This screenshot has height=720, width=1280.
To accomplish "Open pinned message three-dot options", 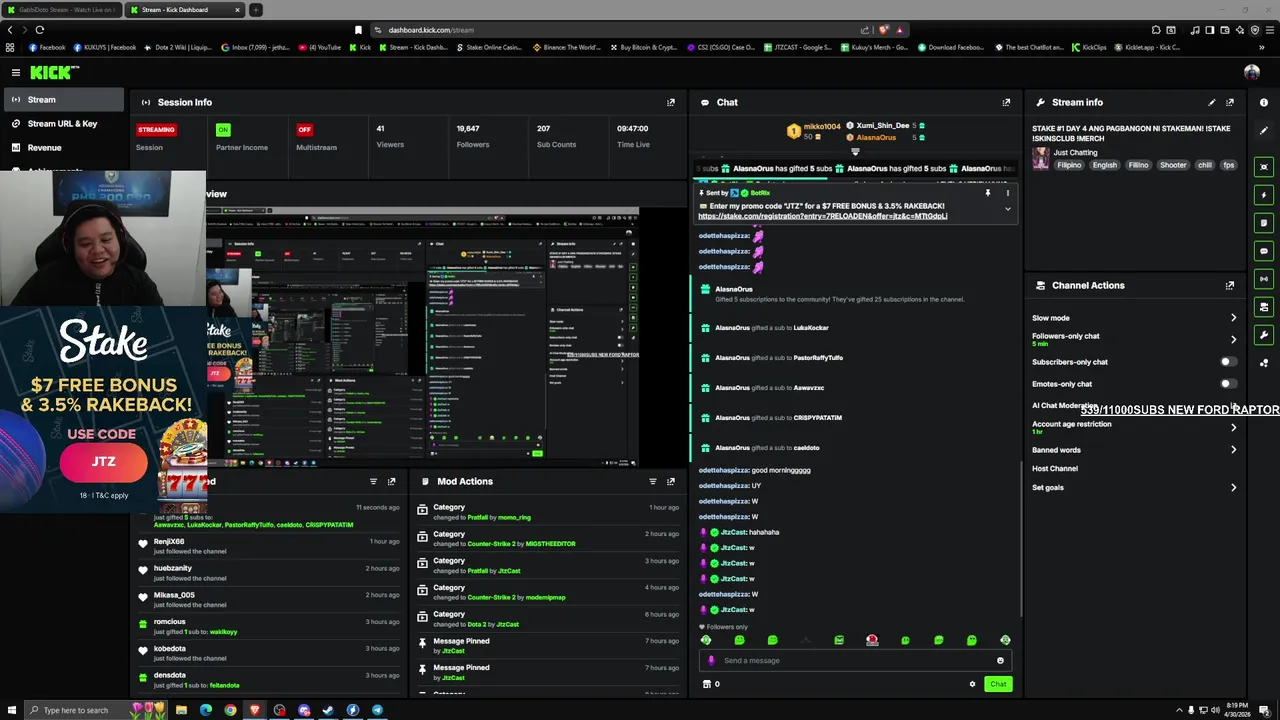I will click(x=1008, y=193).
